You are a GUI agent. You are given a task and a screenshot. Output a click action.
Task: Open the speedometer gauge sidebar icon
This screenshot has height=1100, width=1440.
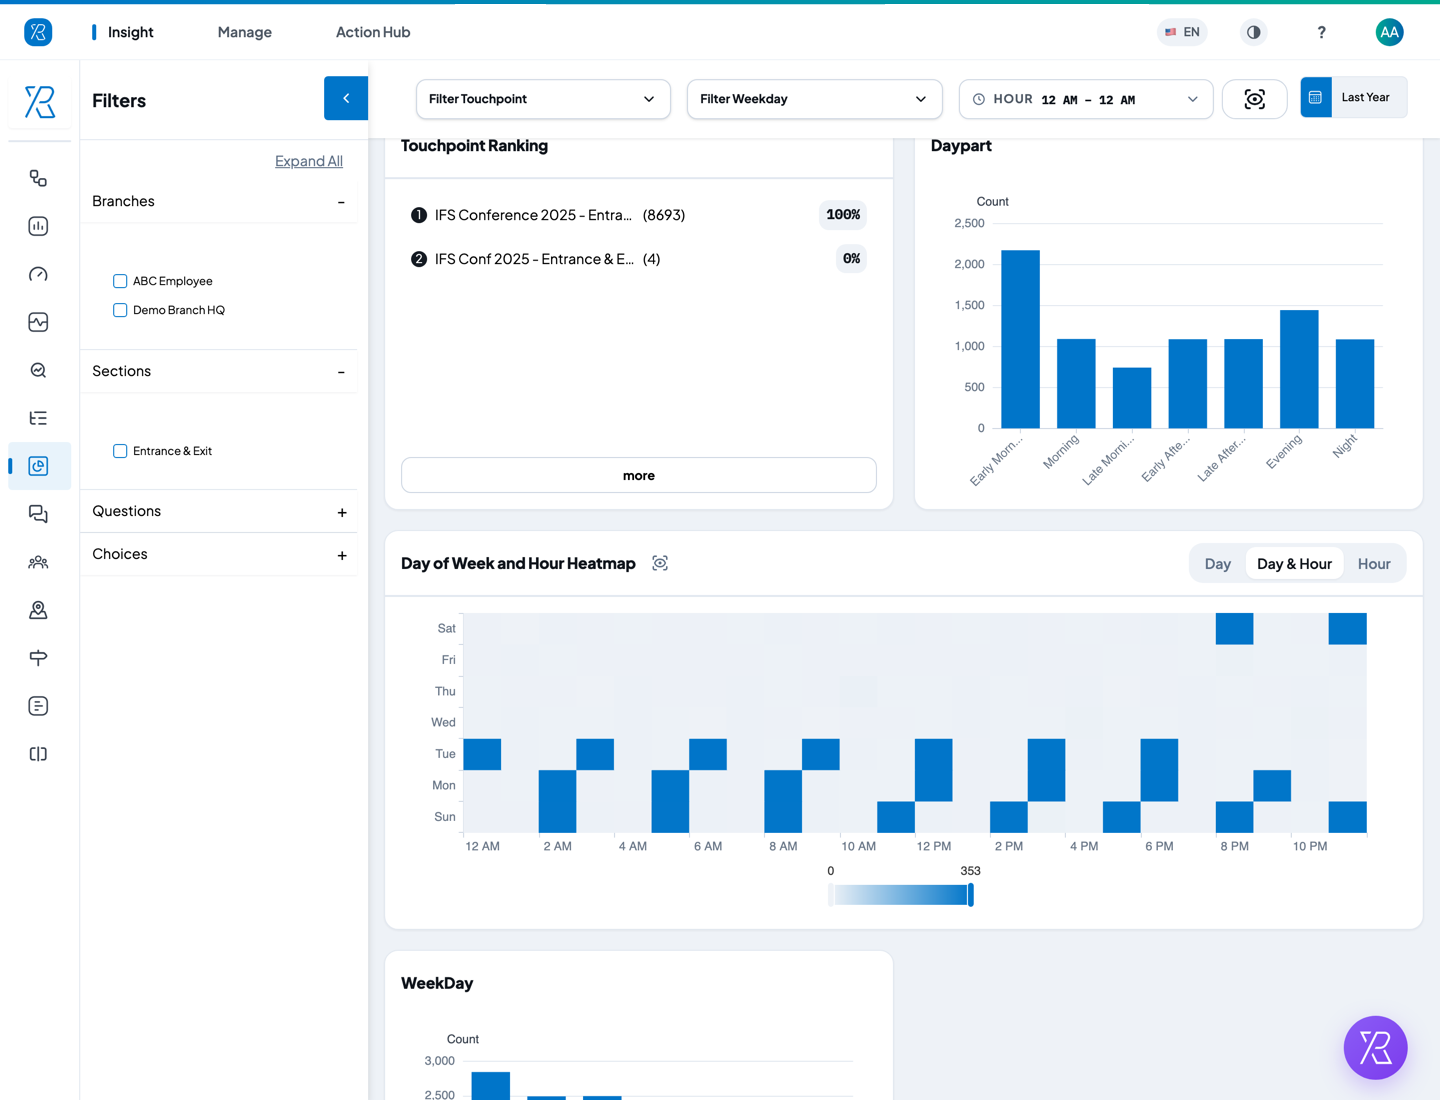tap(38, 274)
